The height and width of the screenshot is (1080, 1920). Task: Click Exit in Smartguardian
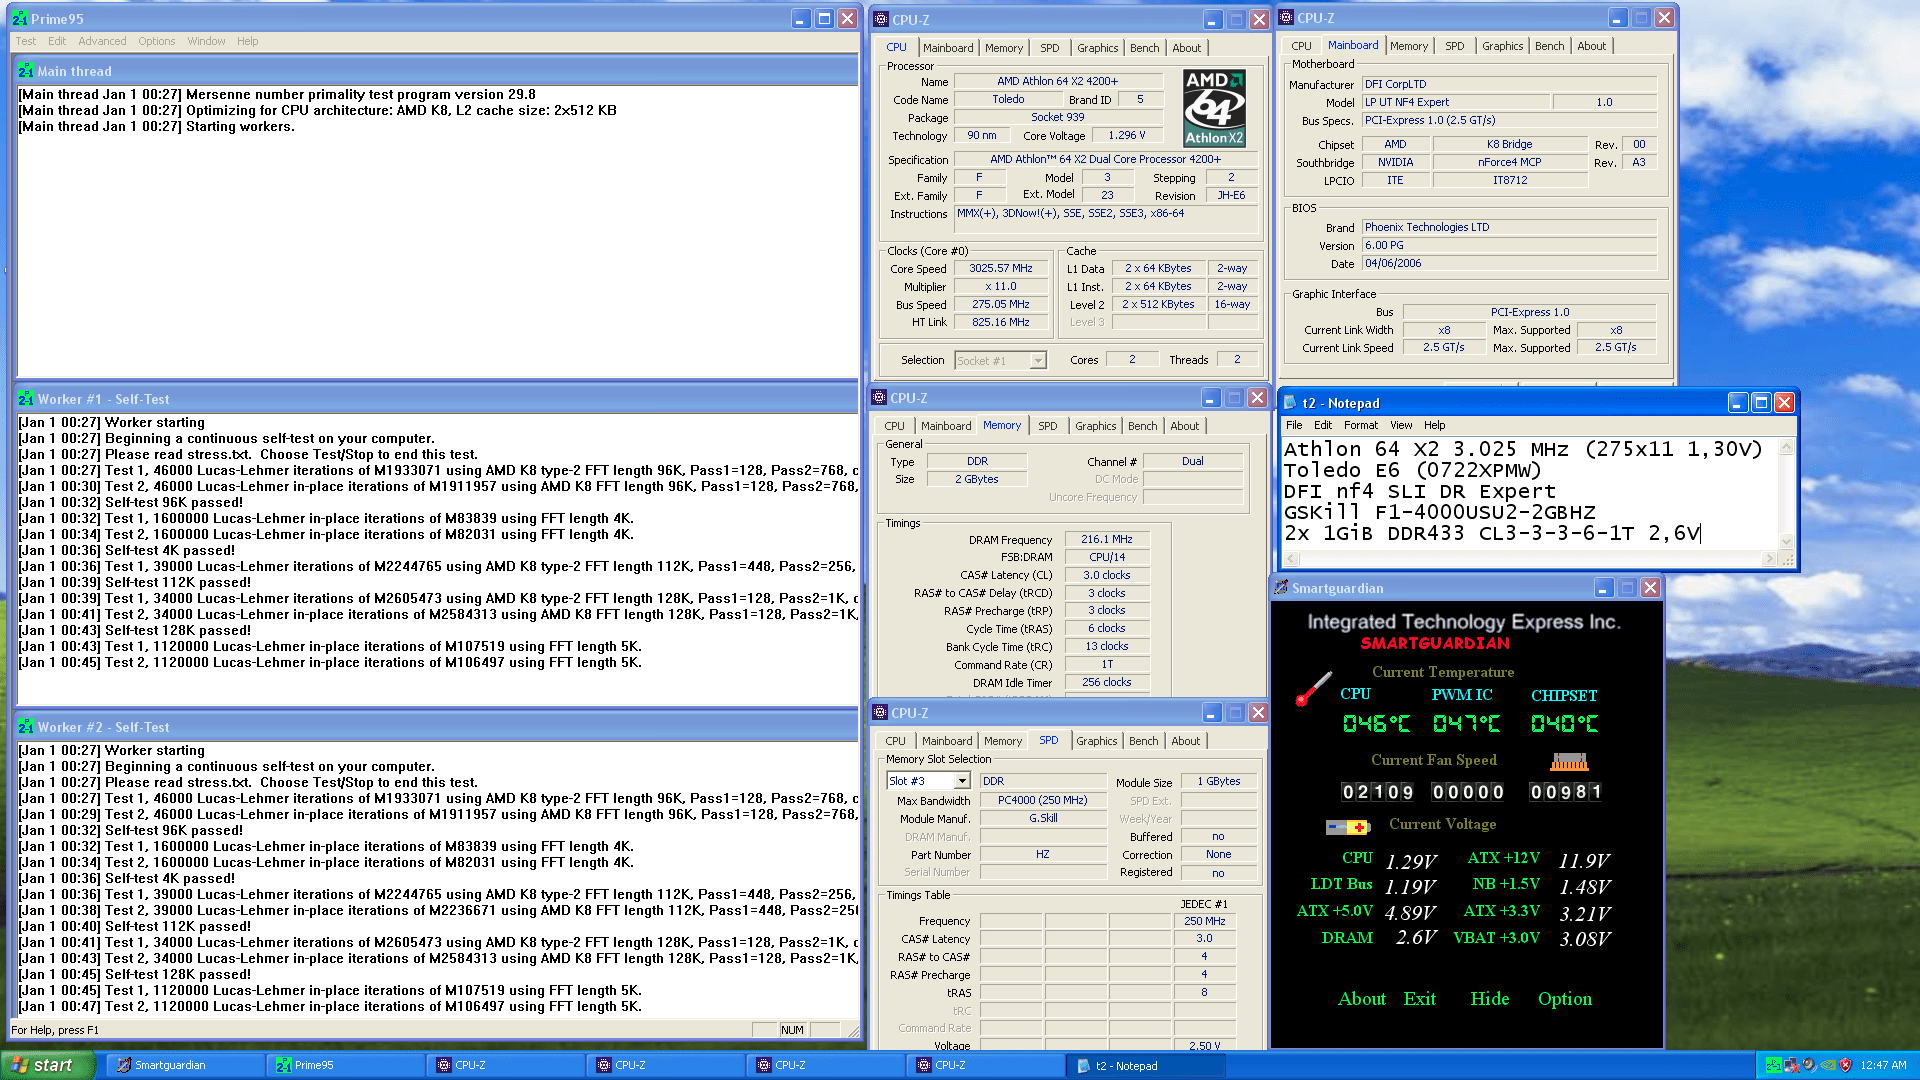[1419, 999]
